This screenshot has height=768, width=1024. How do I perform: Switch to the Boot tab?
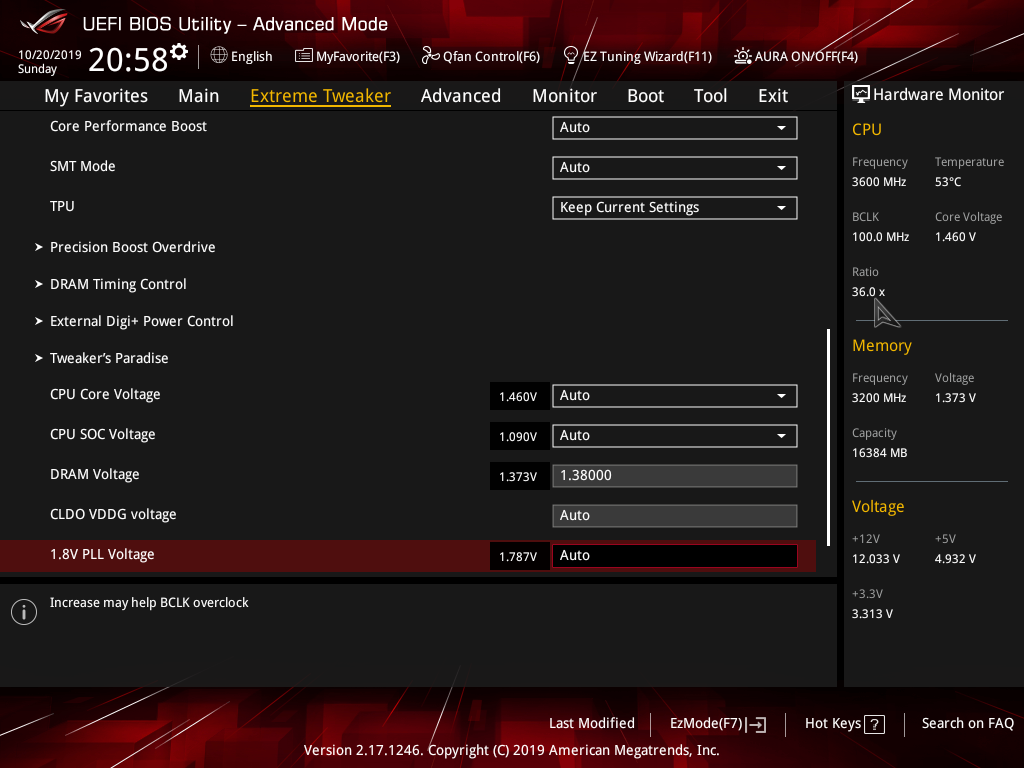[x=645, y=95]
